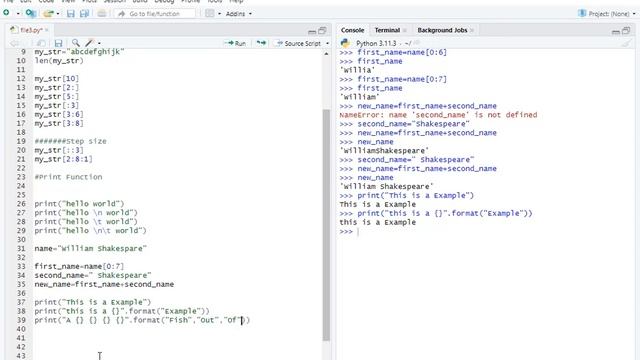Maximize the source editor pane
The width and height of the screenshot is (640, 360).
click(322, 31)
